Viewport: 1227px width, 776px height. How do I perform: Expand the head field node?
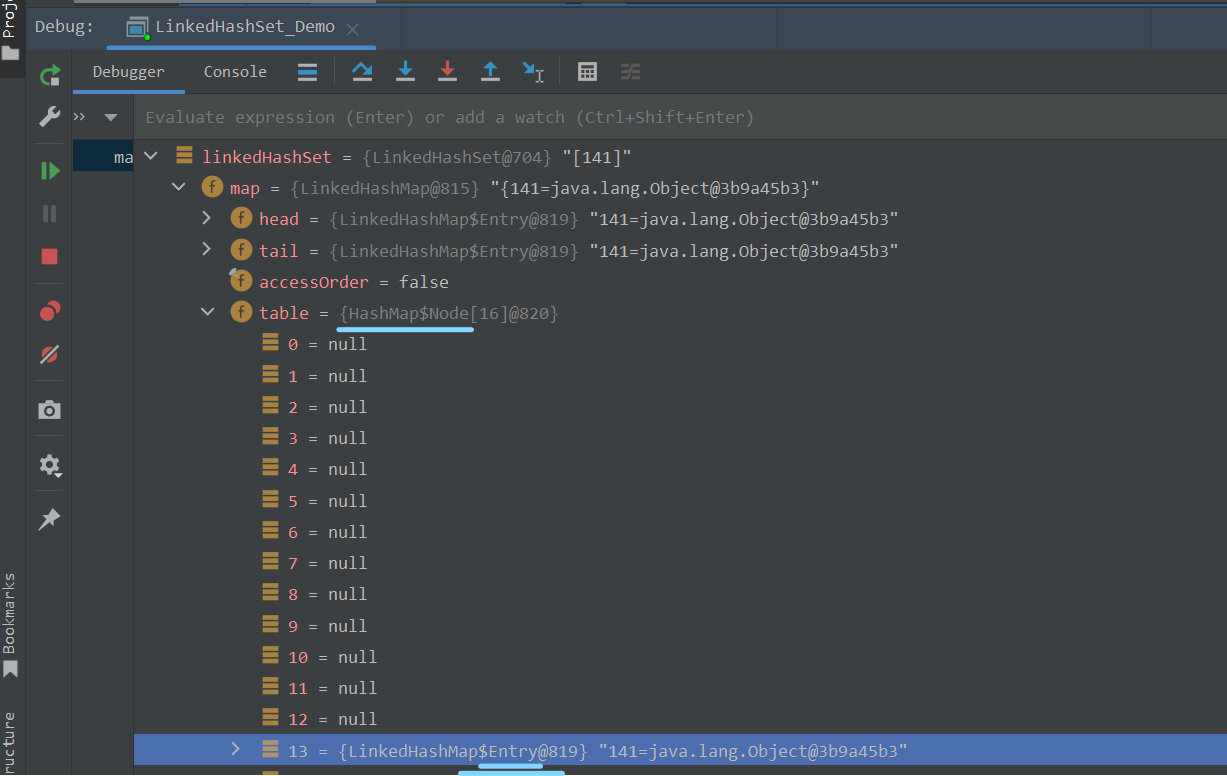point(207,218)
